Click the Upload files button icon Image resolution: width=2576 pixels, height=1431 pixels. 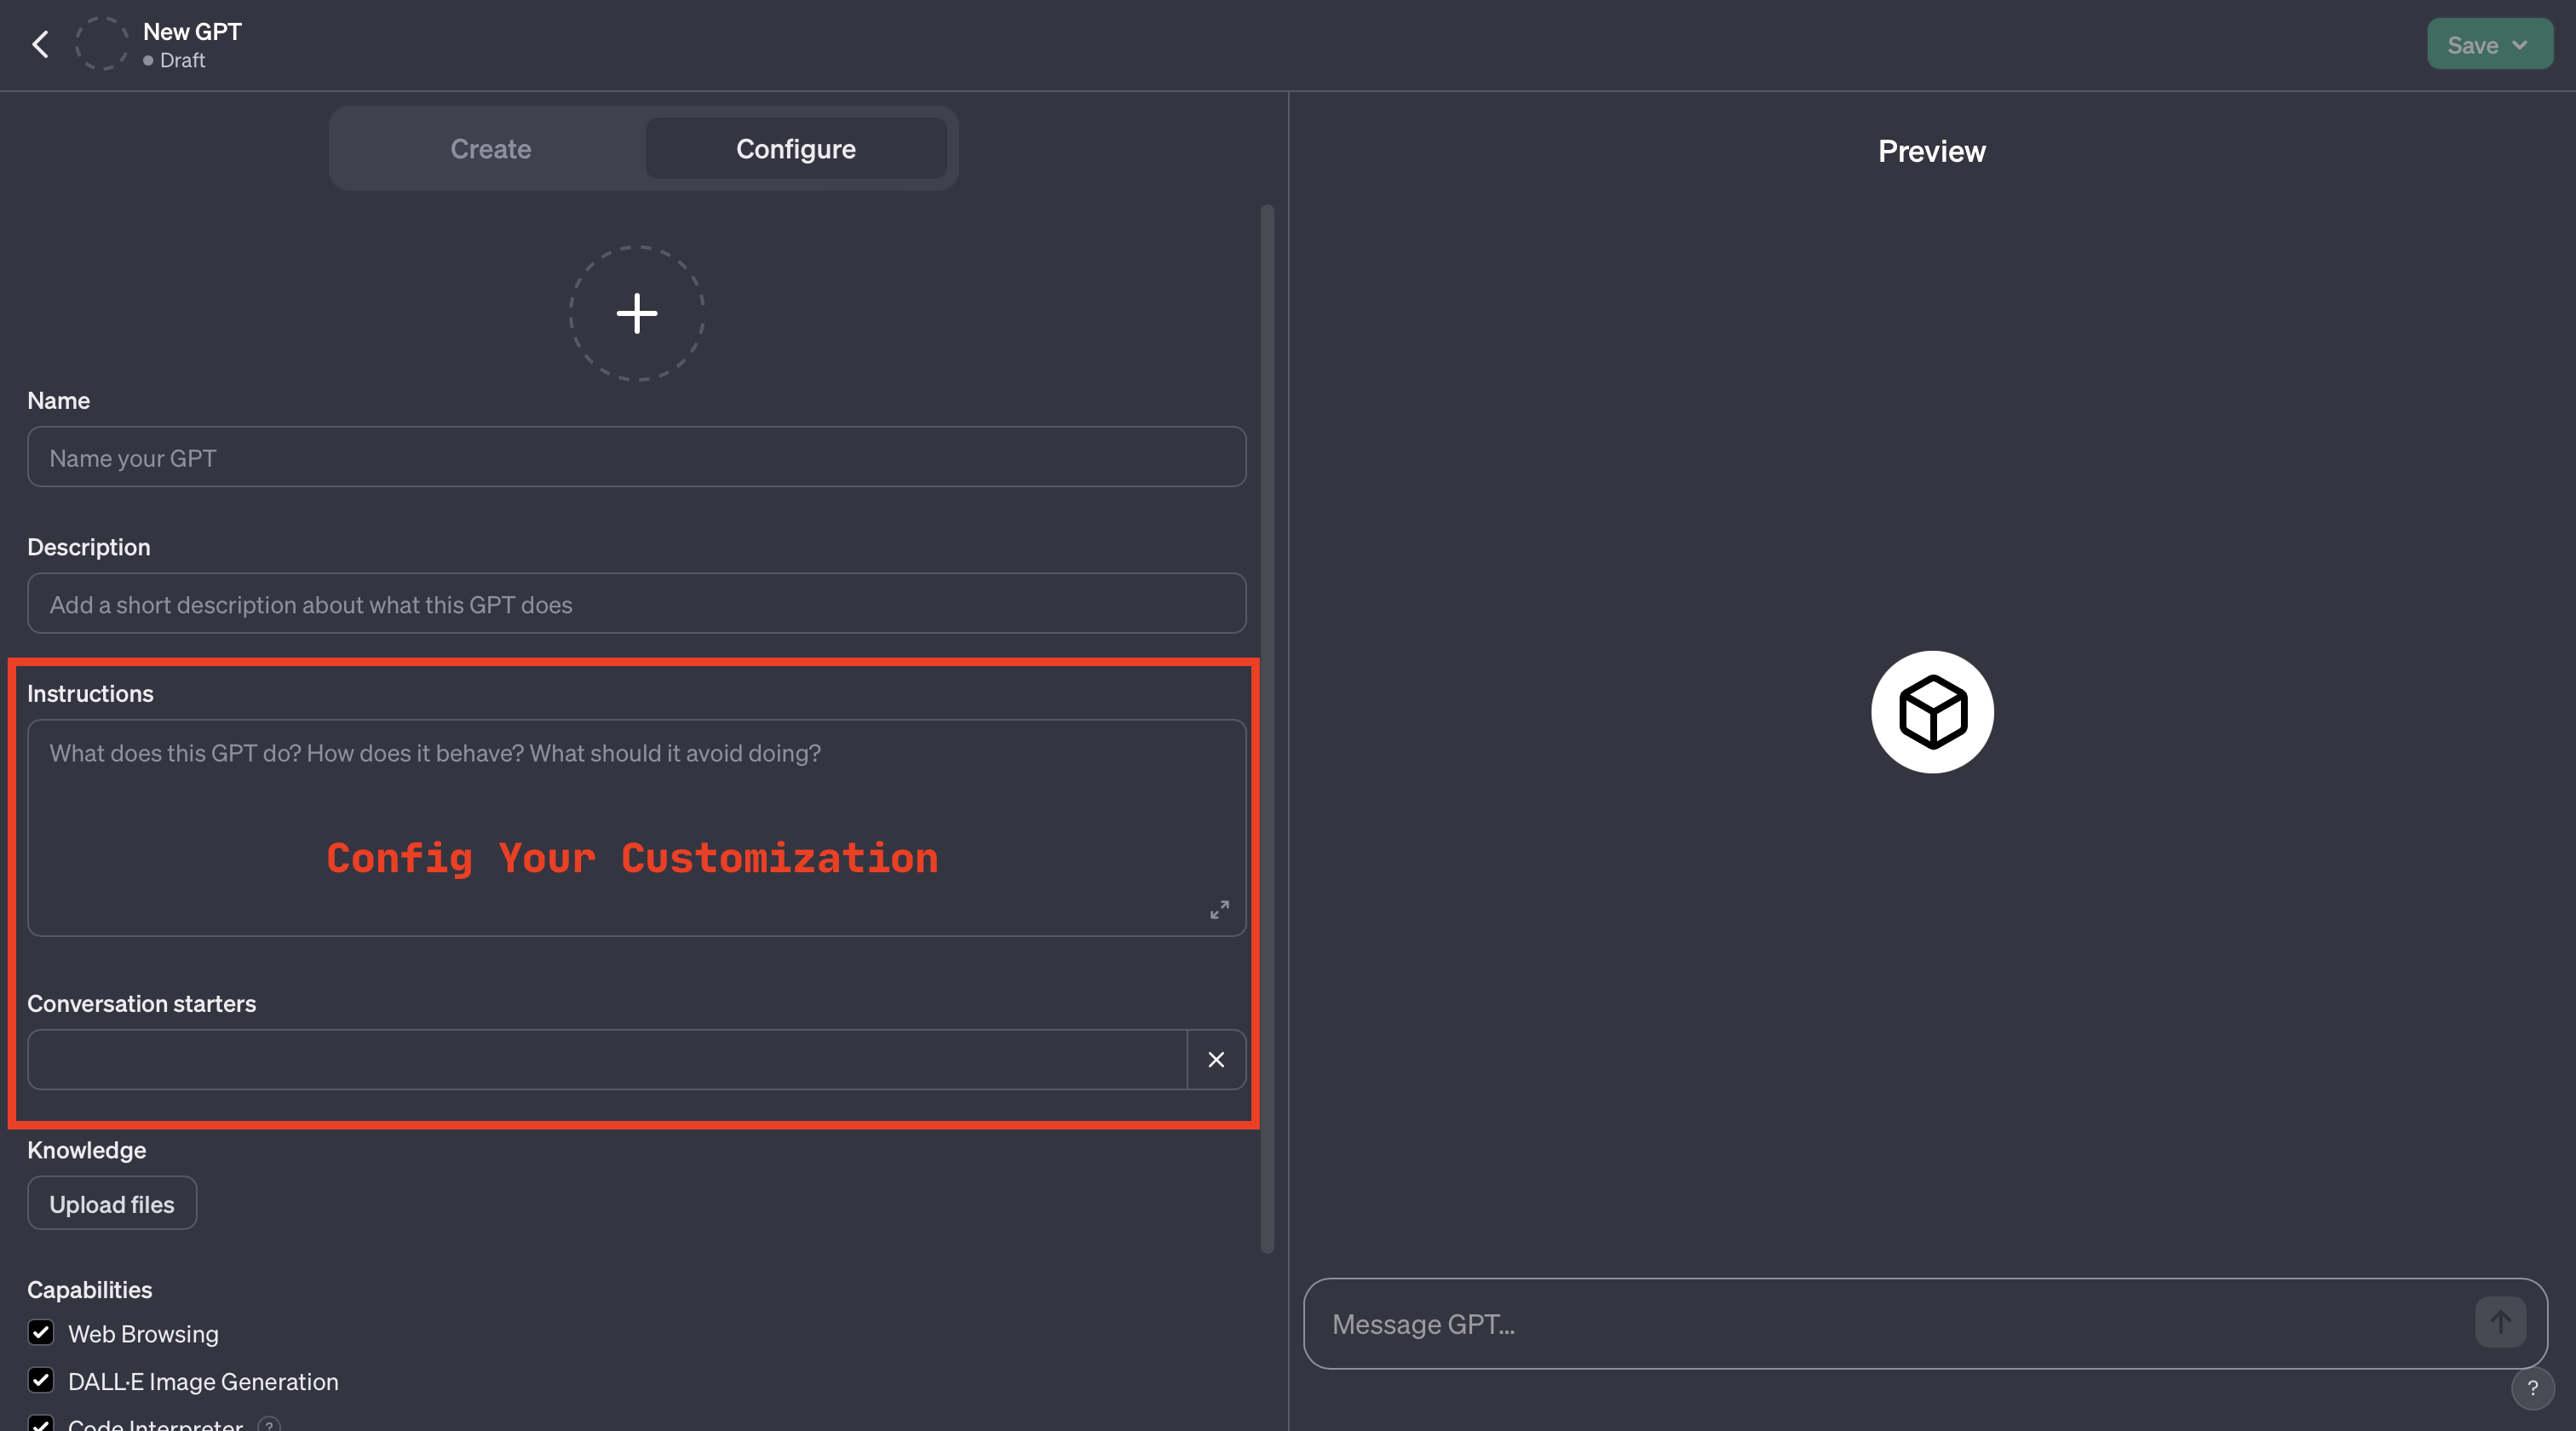(111, 1202)
